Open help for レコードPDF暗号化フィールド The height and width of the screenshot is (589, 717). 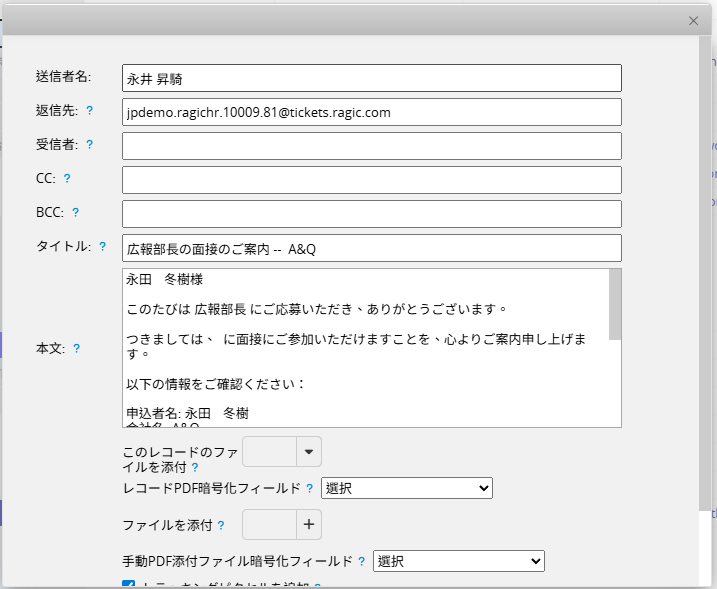(x=310, y=489)
